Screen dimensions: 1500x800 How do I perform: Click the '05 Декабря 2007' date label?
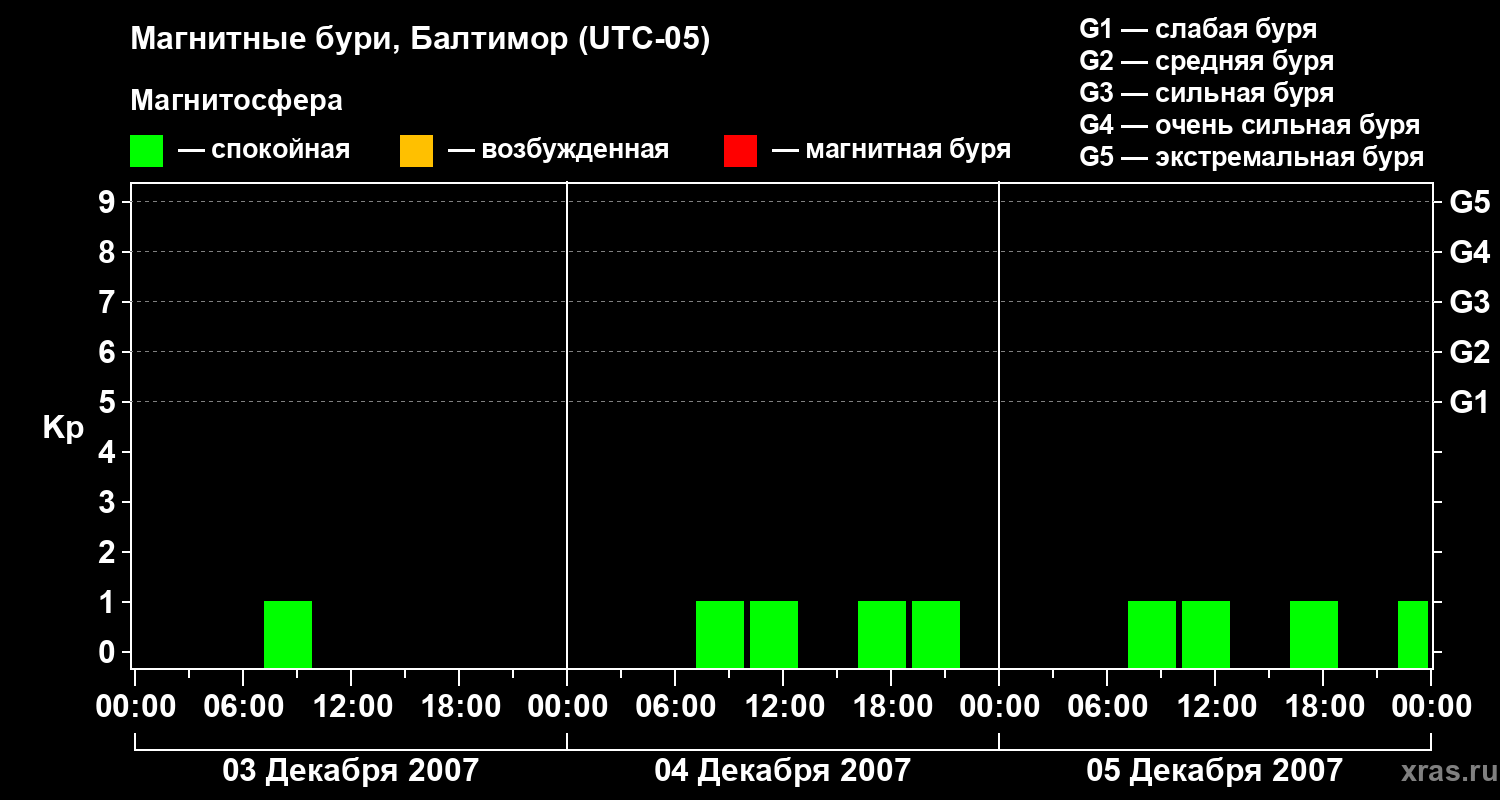(x=1214, y=771)
